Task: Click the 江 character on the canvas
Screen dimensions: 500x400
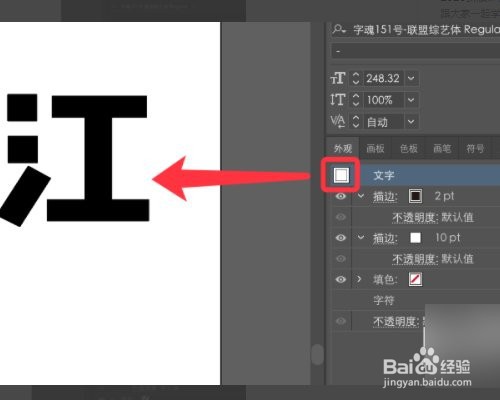Action: (75, 159)
